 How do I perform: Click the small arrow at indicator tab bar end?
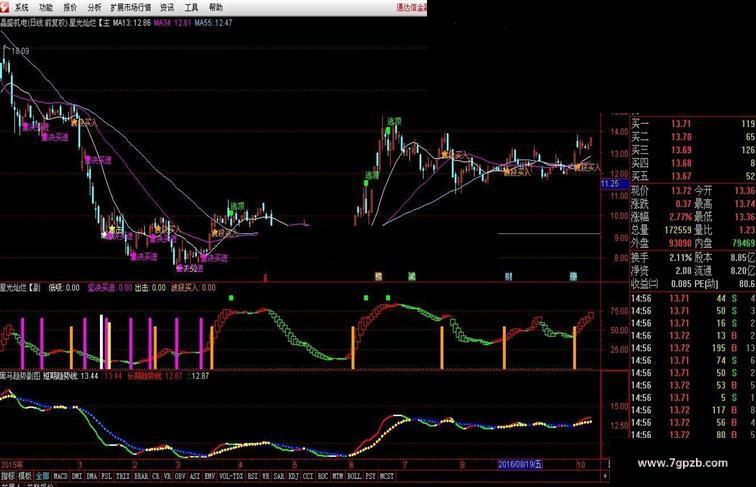[605, 476]
